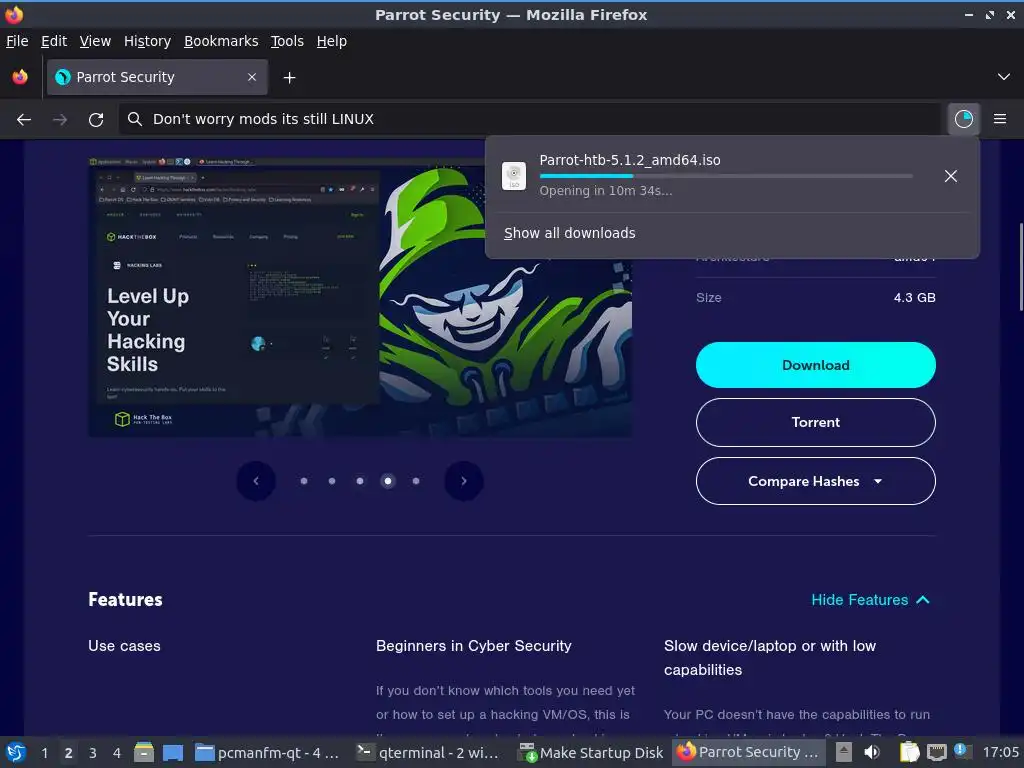
Task: Go back to the previous page
Action: [x=24, y=120]
